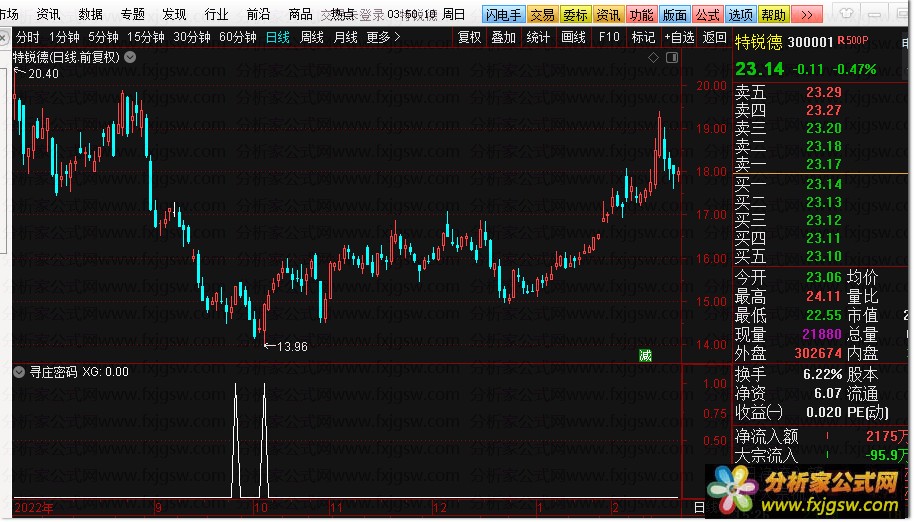
Task: Click the 功能 button
Action: coord(641,14)
